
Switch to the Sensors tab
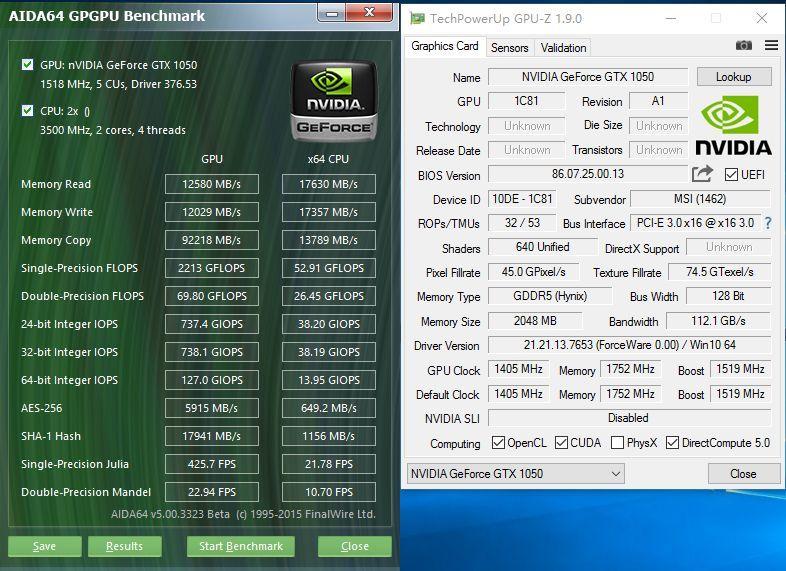tap(509, 48)
